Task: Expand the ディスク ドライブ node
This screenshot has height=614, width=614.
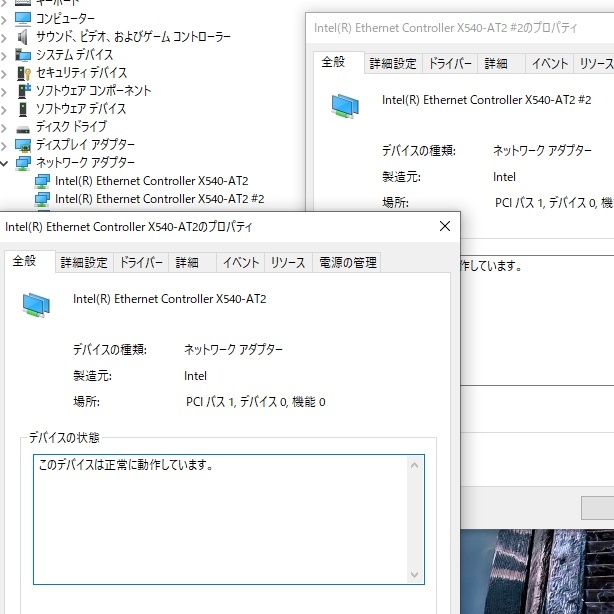Action: point(4,128)
